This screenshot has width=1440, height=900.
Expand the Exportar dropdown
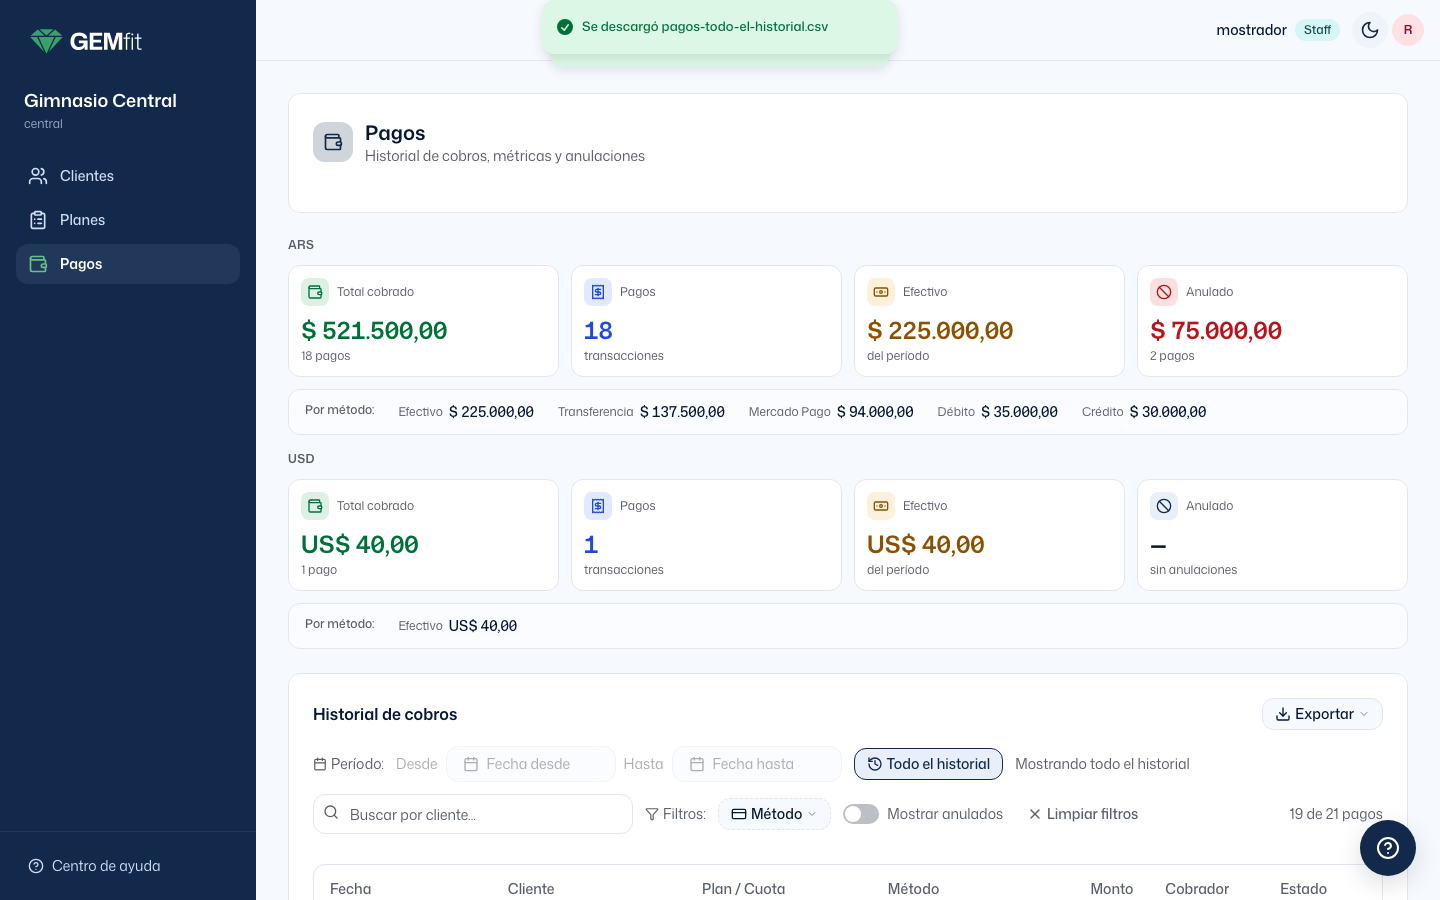point(1322,714)
